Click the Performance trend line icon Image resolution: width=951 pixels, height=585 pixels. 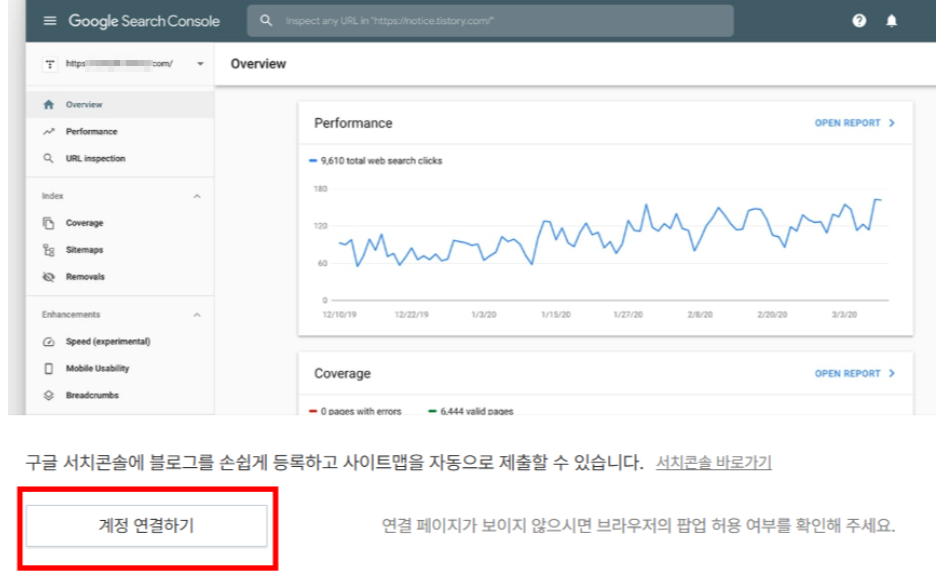point(49,132)
